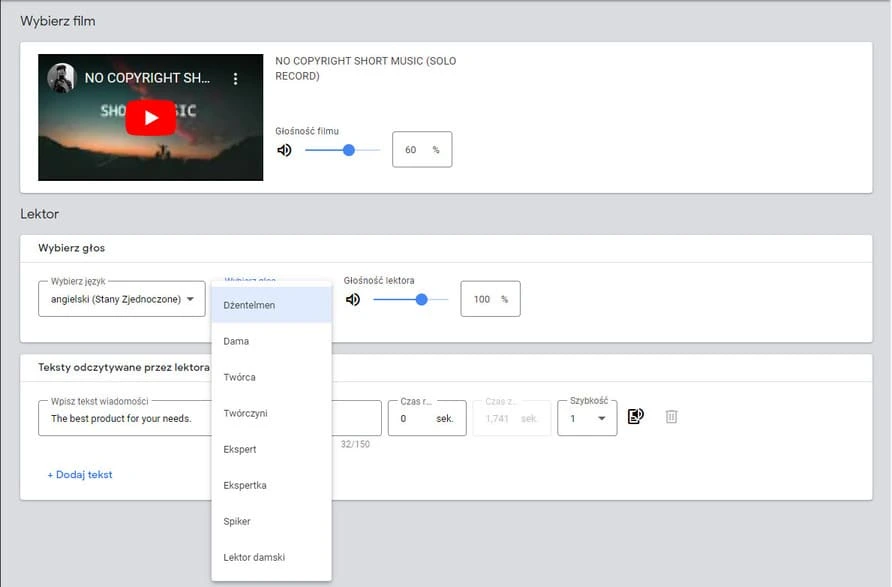This screenshot has width=892, height=587.
Task: Adjust the Głośność lektora slider
Action: click(420, 299)
